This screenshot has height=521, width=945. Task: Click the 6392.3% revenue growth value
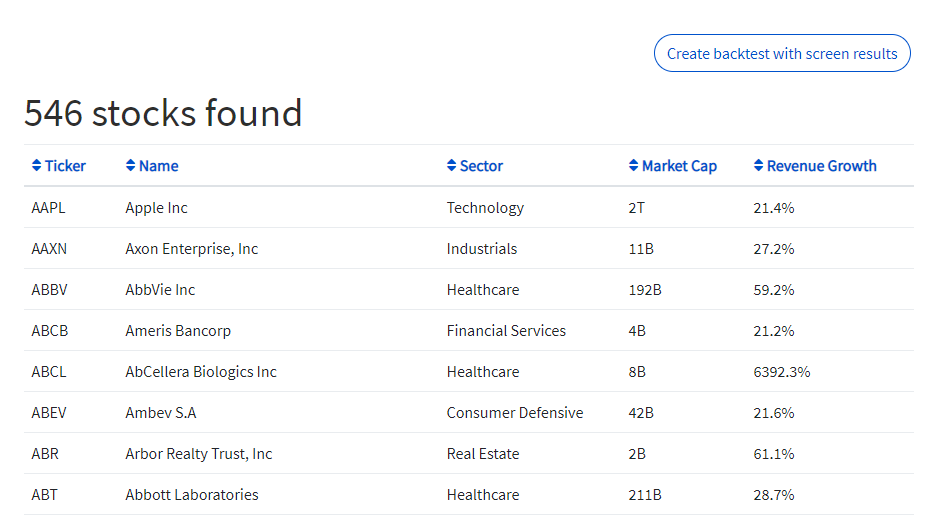(782, 372)
